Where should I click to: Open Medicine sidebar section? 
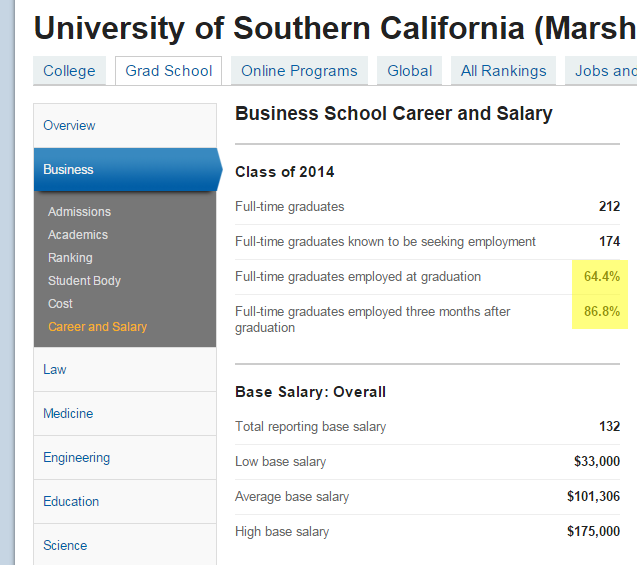click(x=68, y=414)
